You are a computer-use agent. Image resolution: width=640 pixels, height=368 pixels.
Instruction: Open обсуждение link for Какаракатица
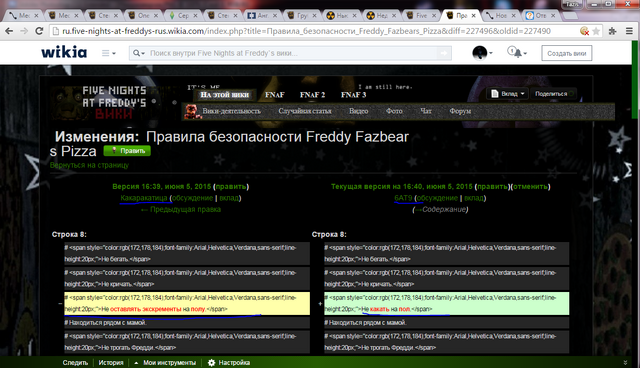click(193, 198)
